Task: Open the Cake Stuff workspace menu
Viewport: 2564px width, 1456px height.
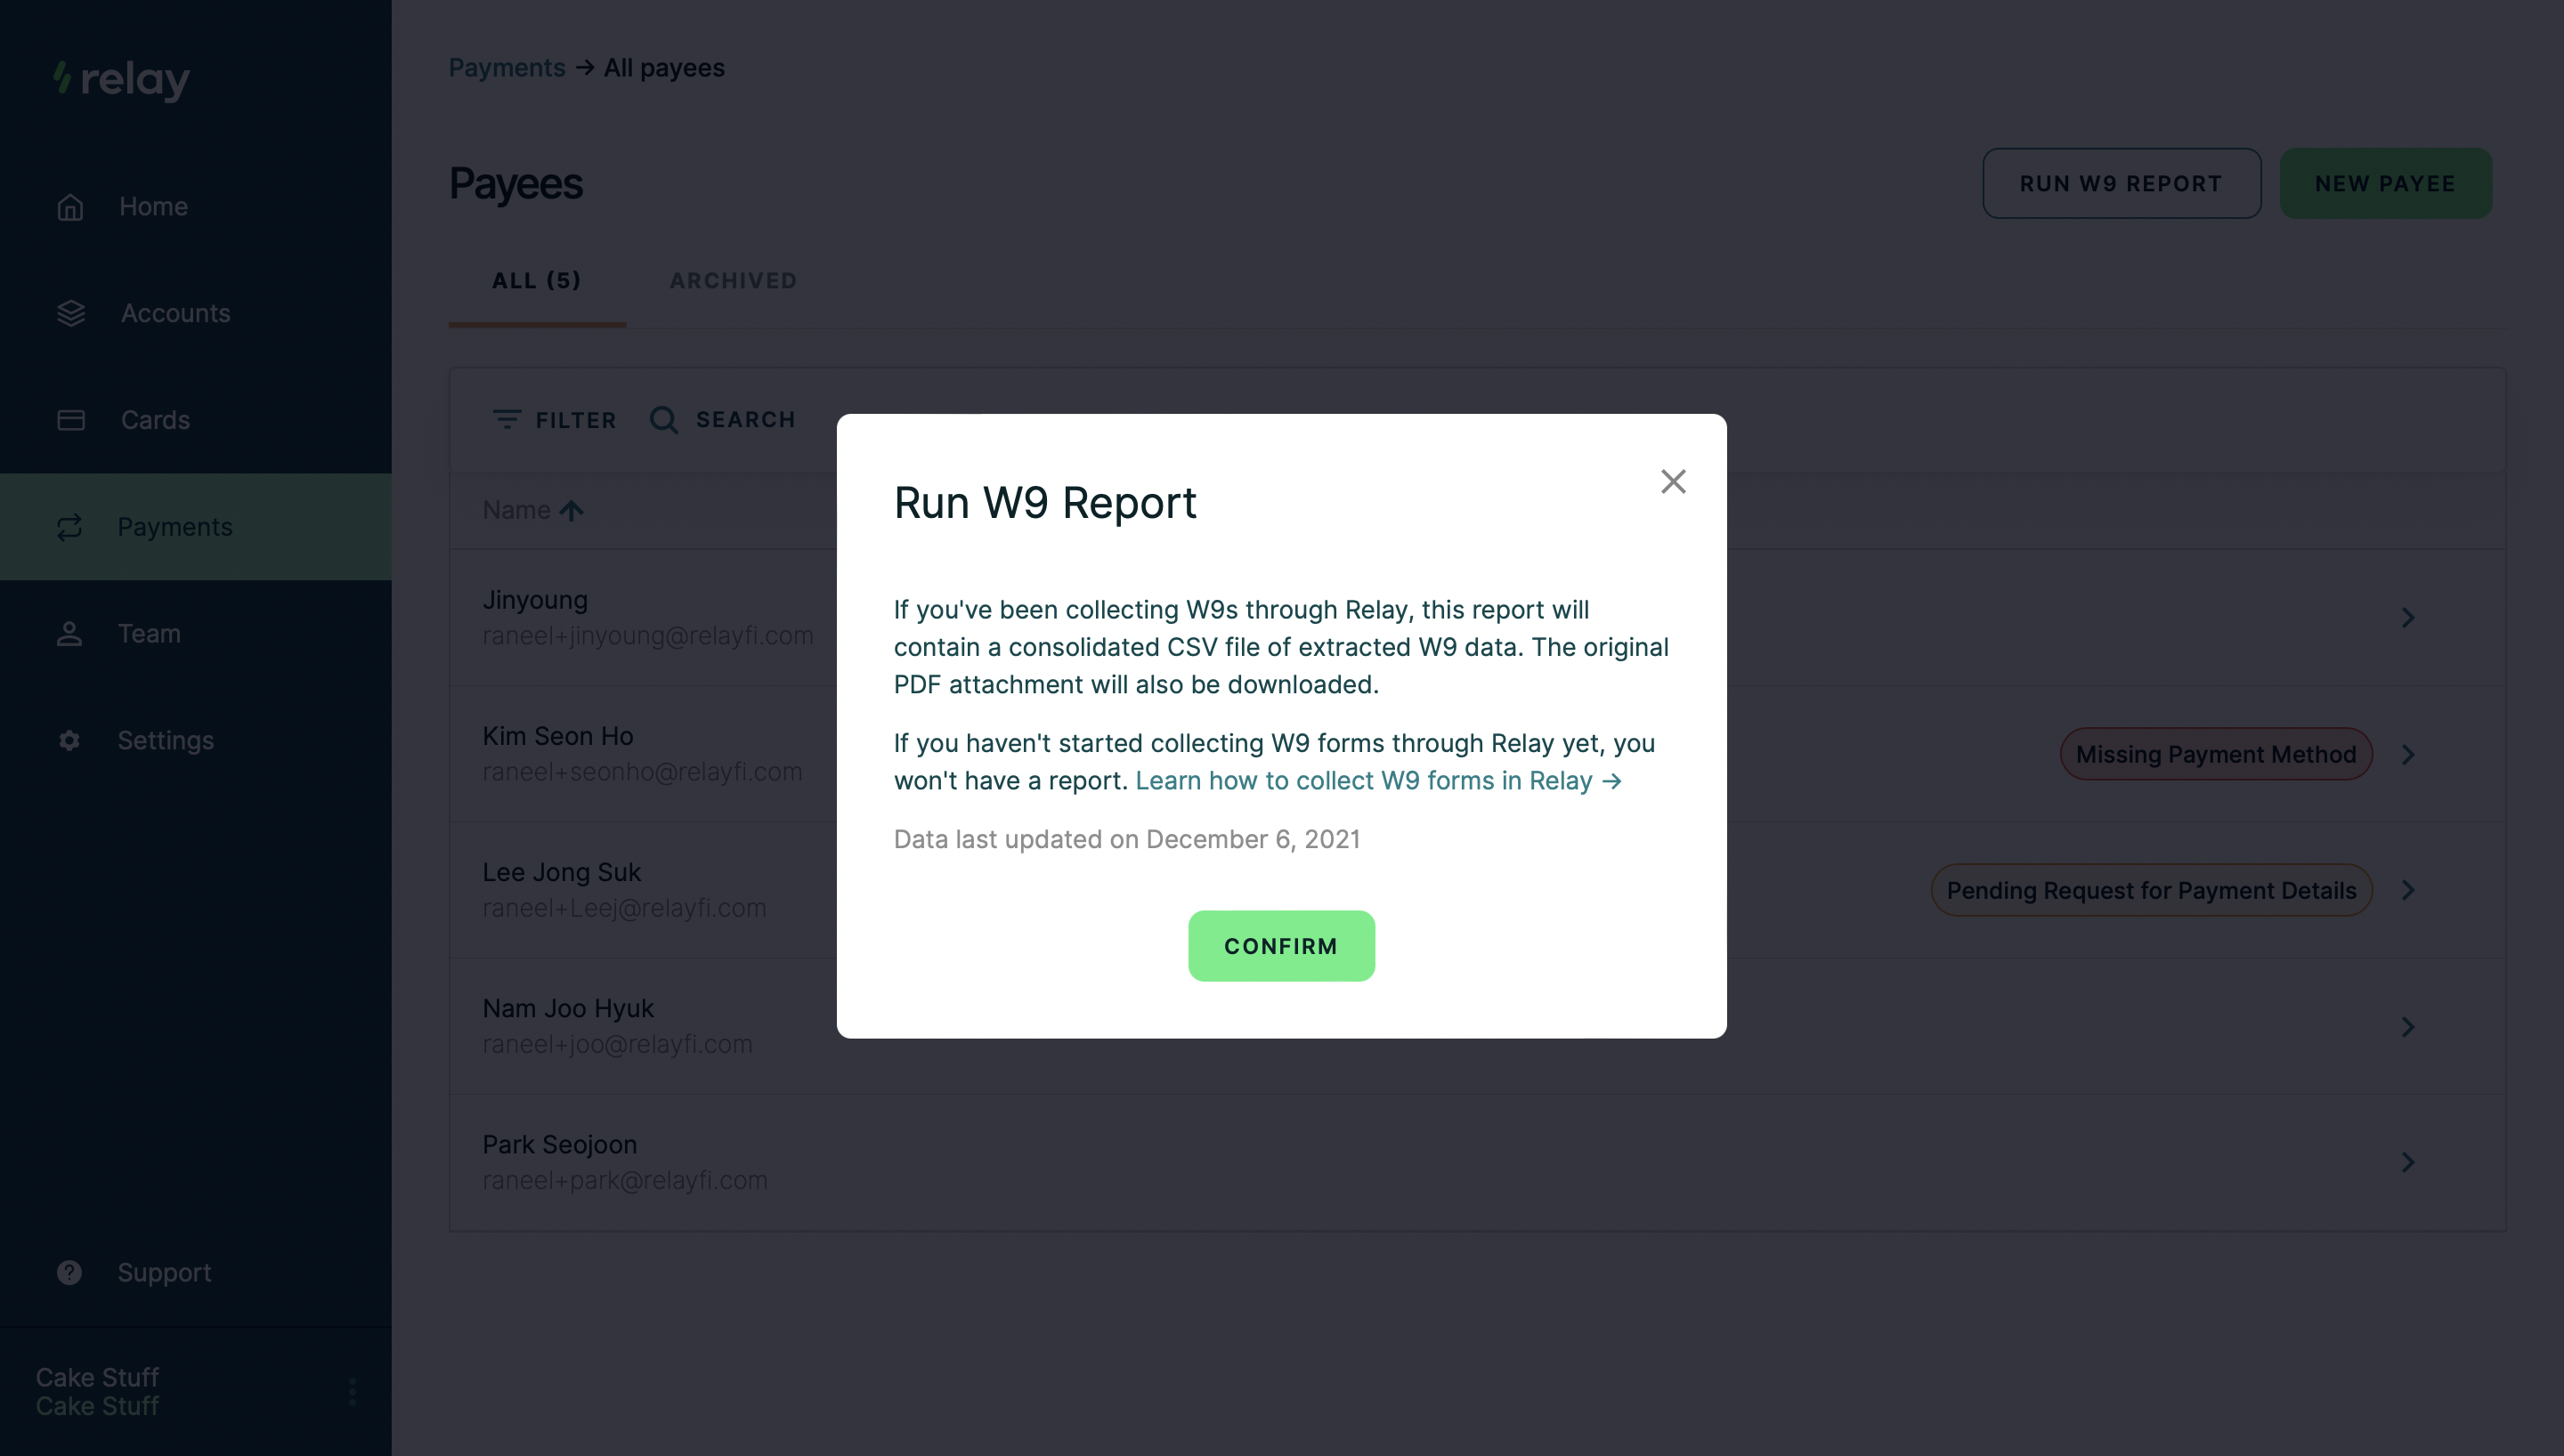Action: [352, 1391]
